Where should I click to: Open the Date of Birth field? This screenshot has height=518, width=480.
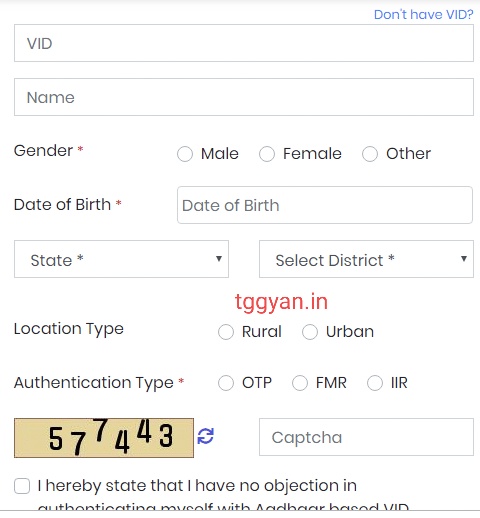click(325, 205)
